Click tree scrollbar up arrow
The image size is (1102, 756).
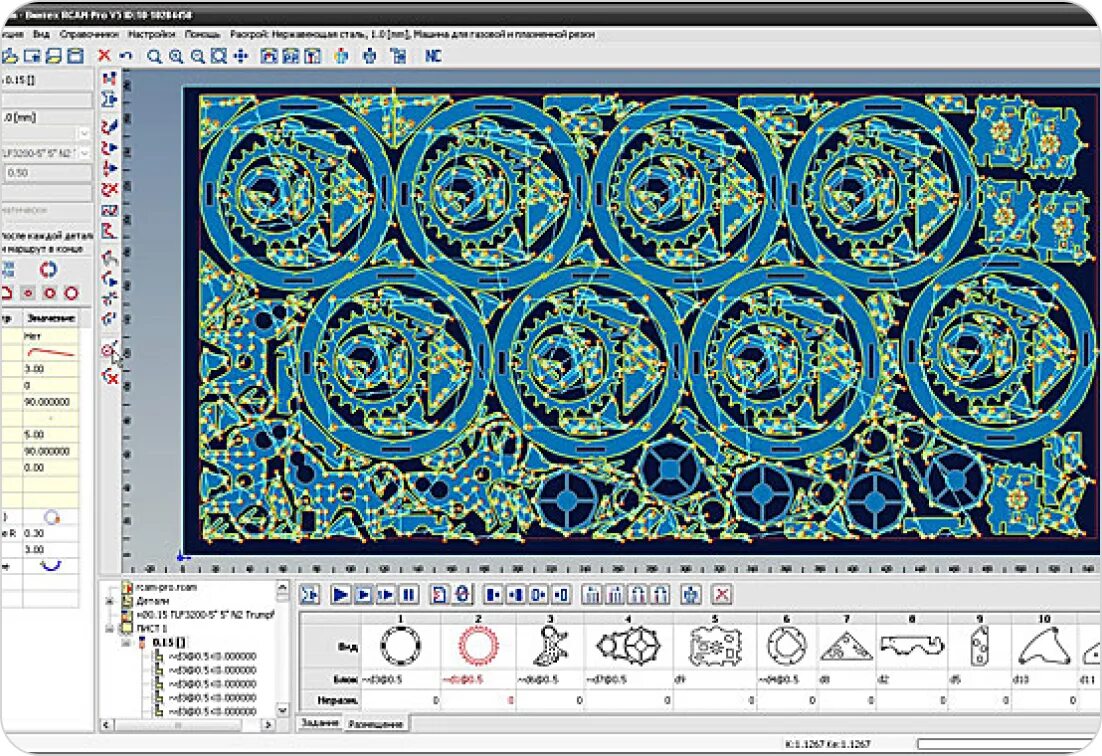(x=283, y=587)
